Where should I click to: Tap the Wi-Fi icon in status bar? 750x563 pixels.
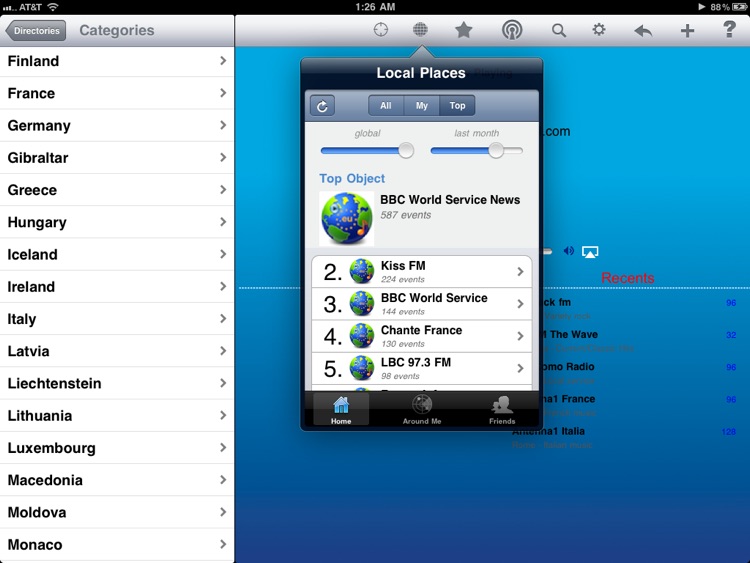click(53, 7)
